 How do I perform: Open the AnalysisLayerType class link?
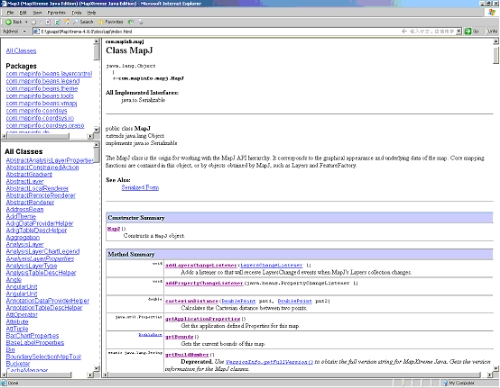coord(31,266)
